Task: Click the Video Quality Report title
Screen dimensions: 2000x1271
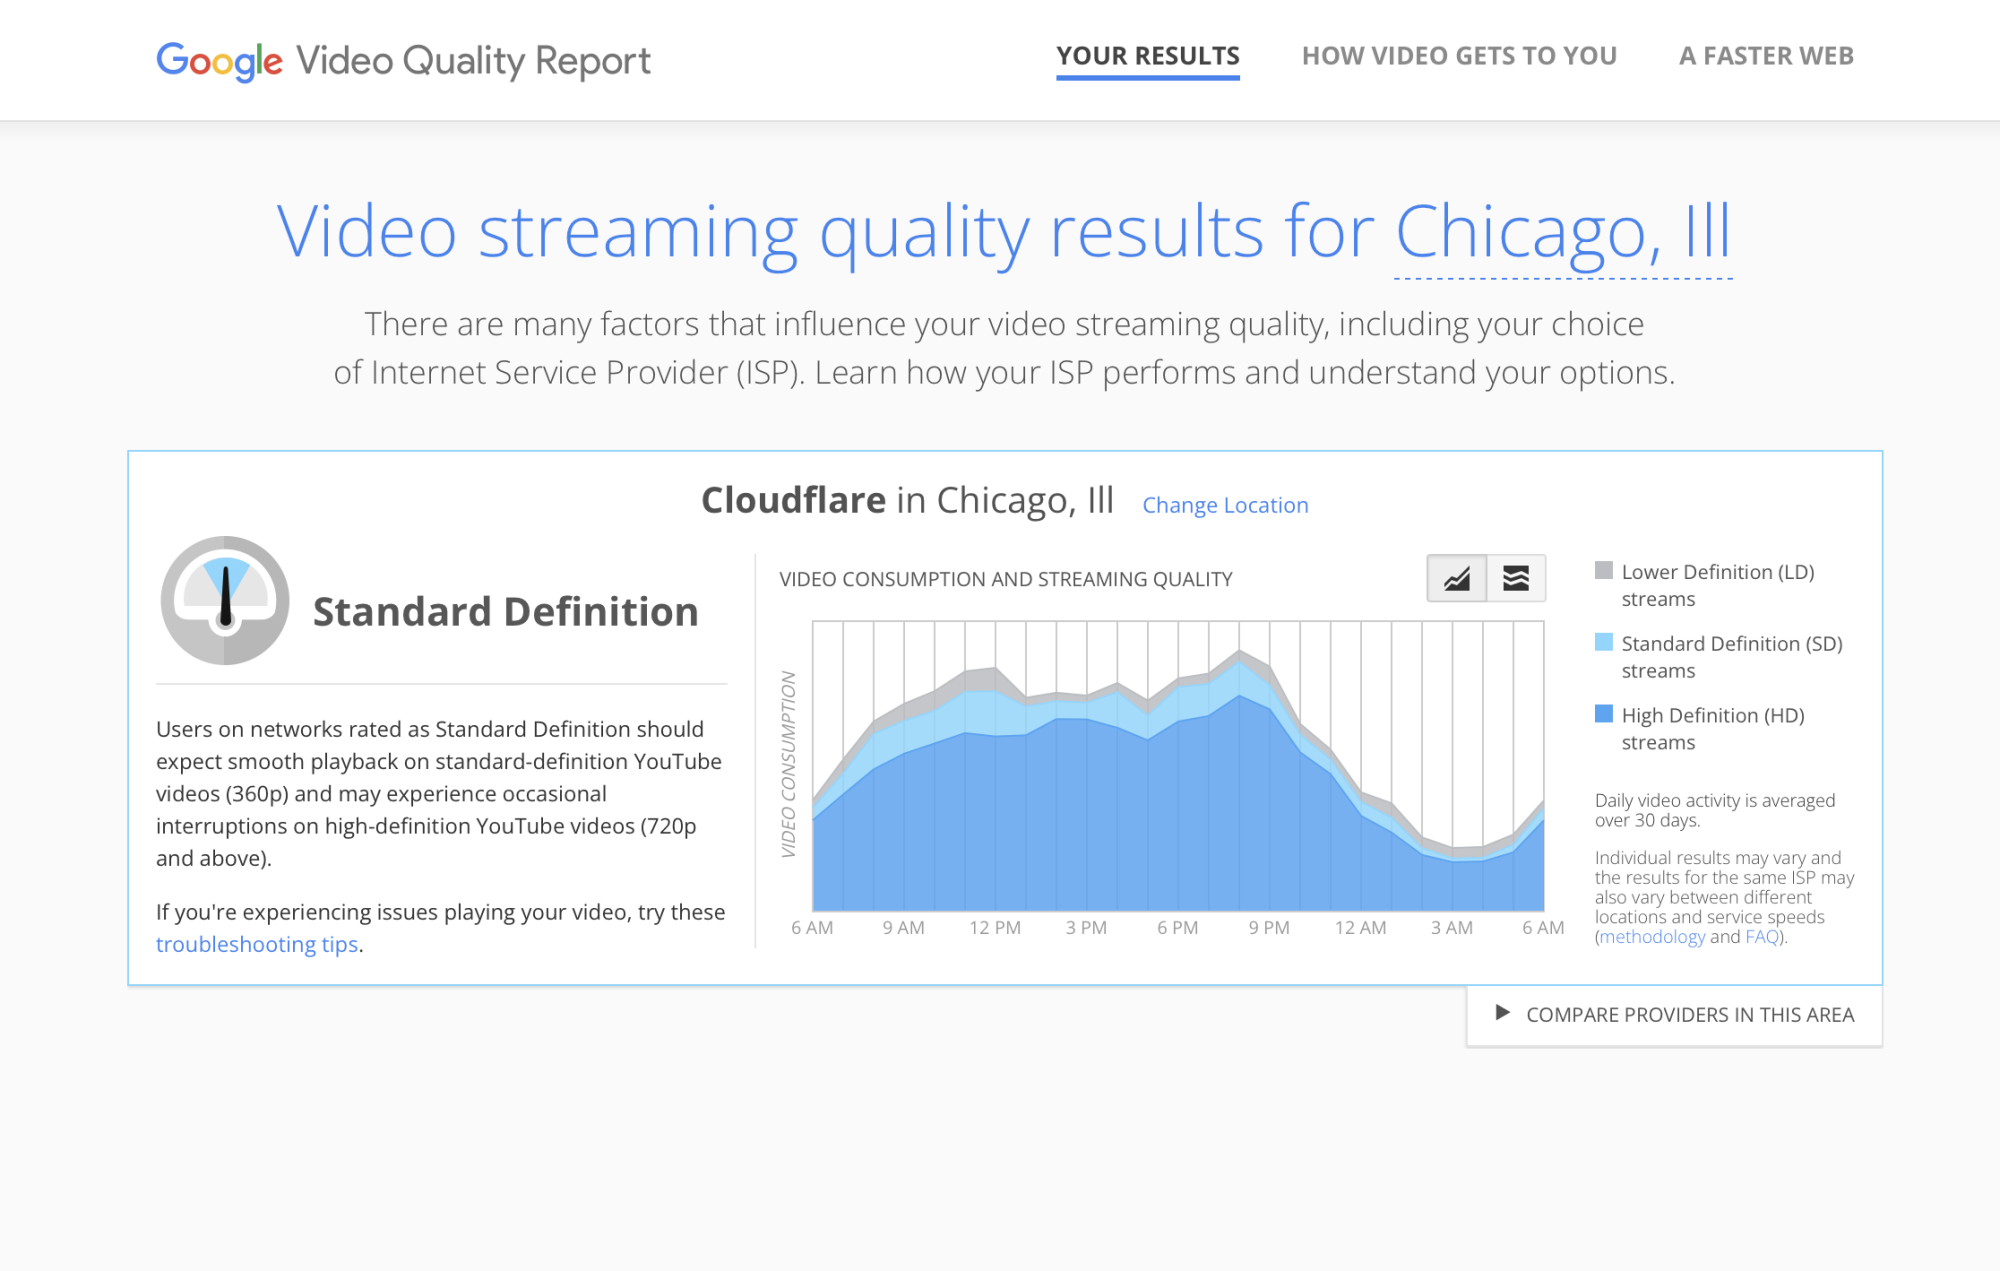Action: coord(473,61)
